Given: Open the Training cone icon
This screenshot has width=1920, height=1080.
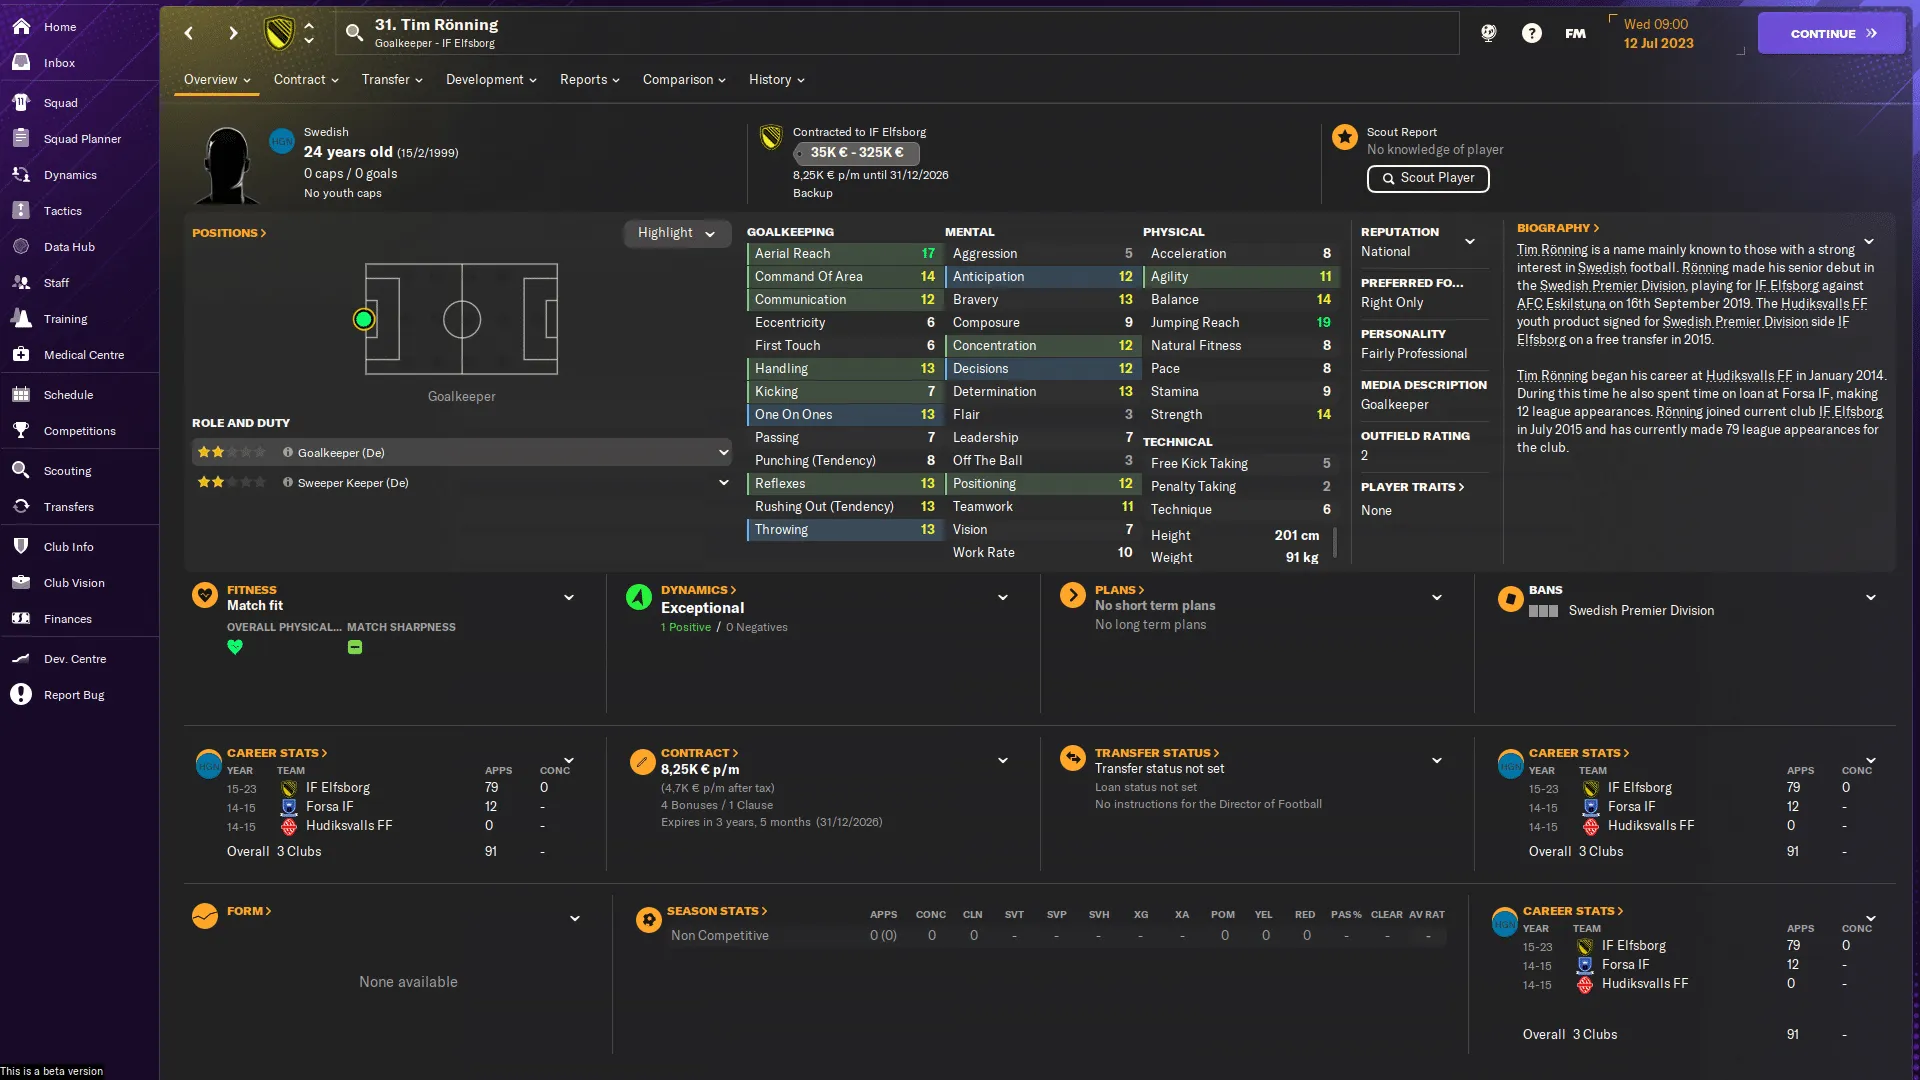Looking at the screenshot, I should [x=21, y=319].
